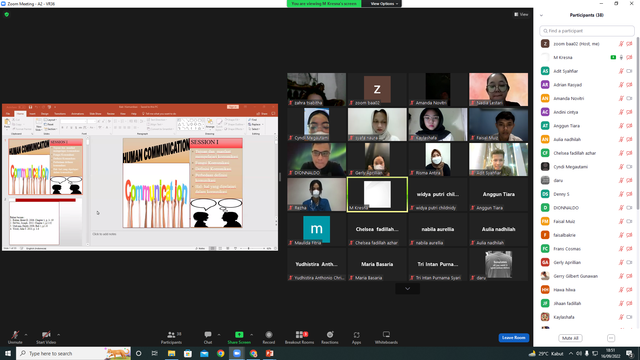640x360 pixels.
Task: Show next page of gallery videos
Action: pyautogui.click(x=407, y=289)
